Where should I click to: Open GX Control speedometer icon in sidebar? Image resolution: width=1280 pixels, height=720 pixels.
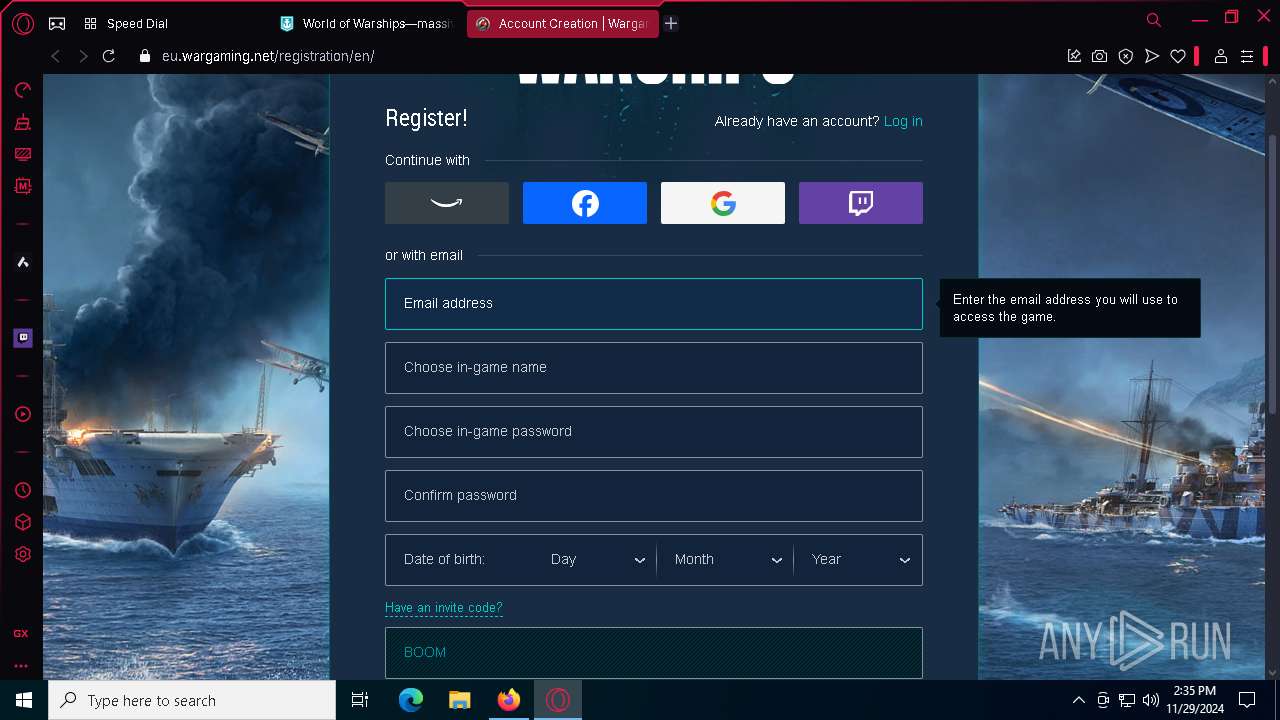point(22,90)
